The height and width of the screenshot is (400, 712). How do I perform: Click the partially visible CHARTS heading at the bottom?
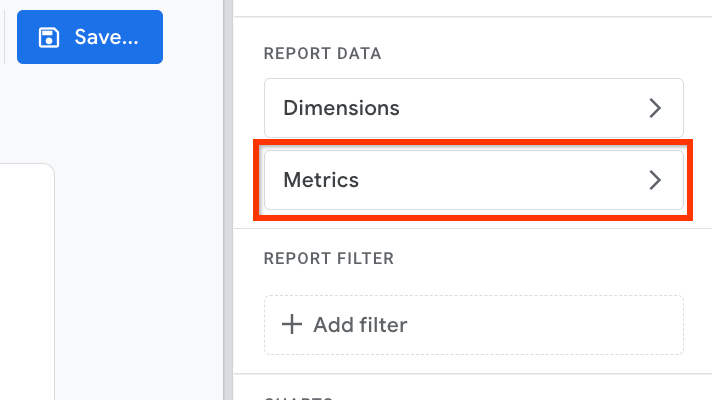click(299, 398)
